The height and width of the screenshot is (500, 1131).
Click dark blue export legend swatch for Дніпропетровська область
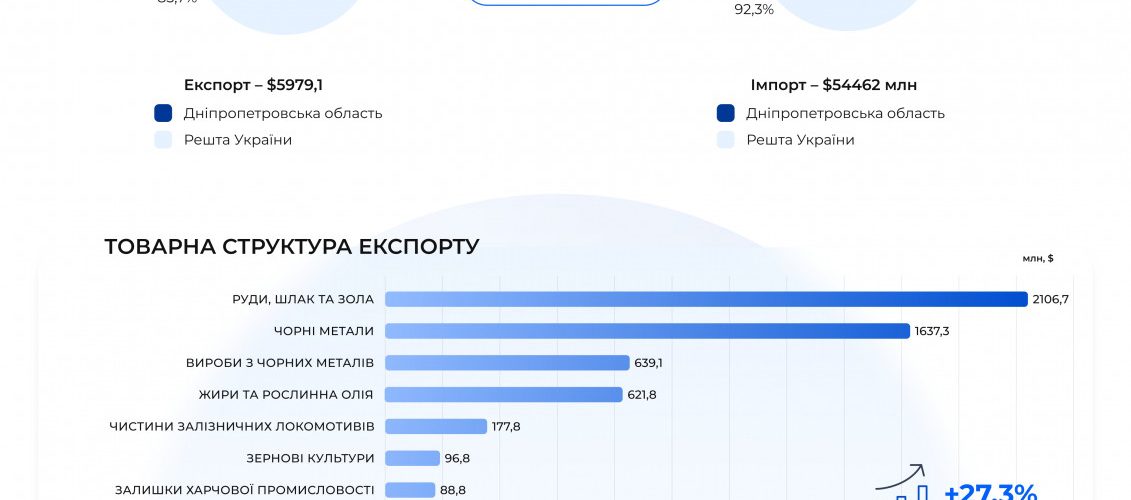(x=163, y=113)
